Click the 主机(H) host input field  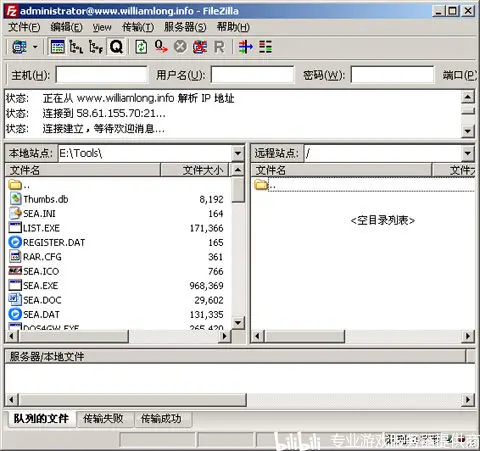click(102, 75)
